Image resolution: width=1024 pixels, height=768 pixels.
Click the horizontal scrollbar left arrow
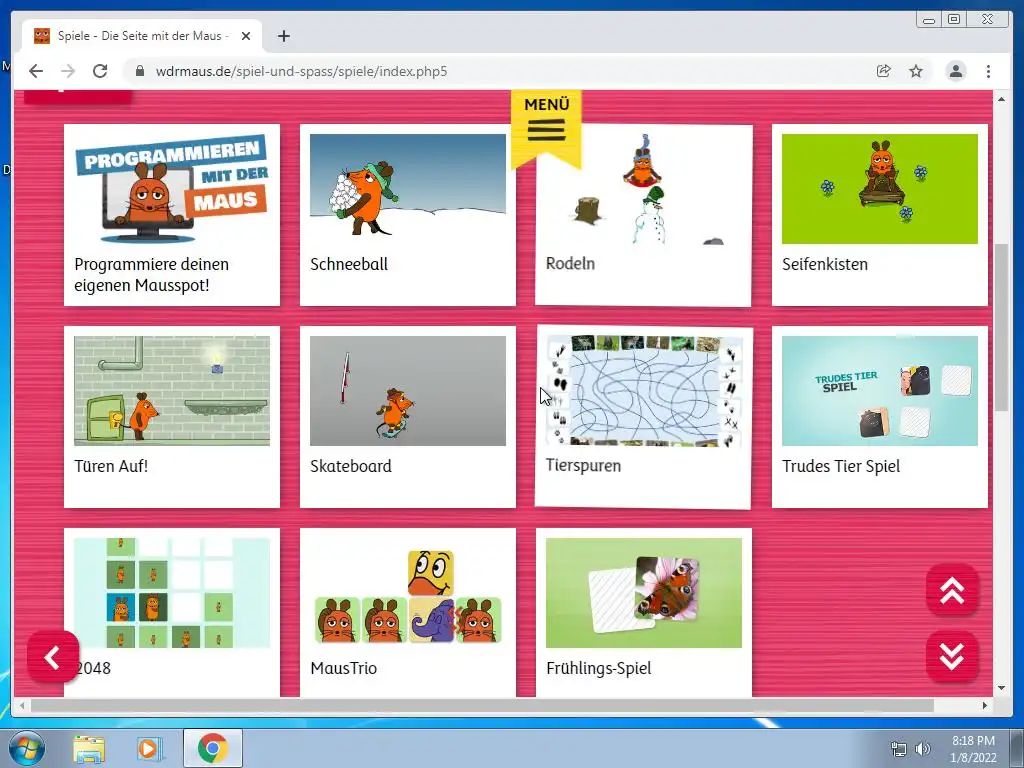pos(22,705)
